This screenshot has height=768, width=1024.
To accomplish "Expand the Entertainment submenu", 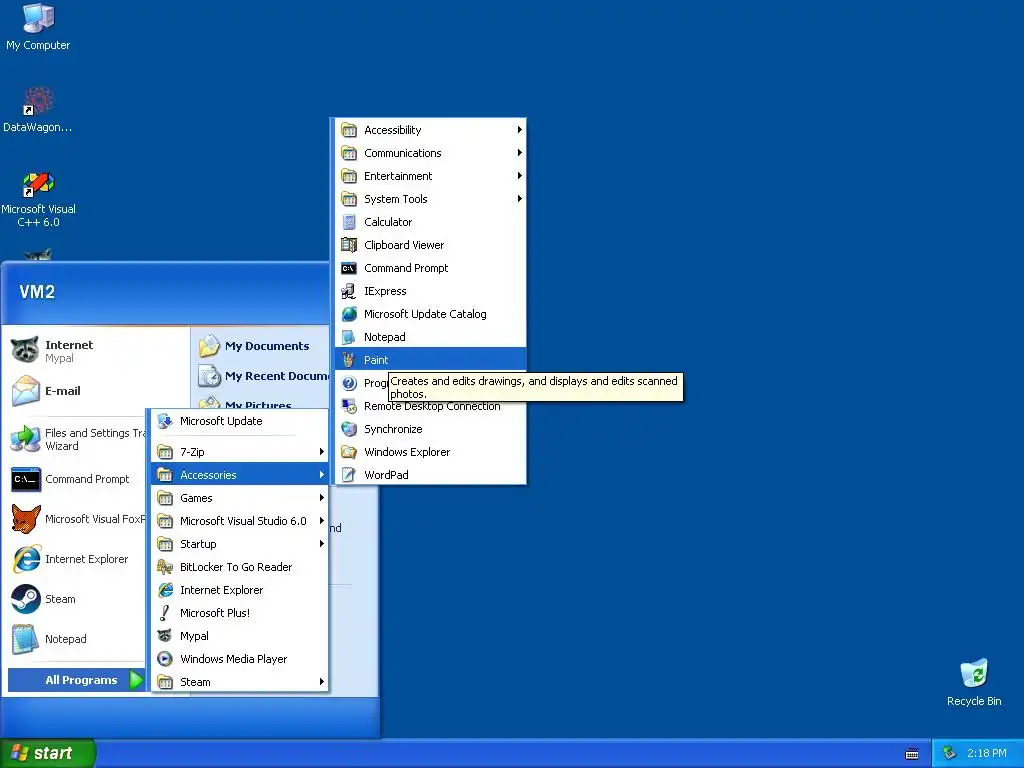I will click(430, 176).
